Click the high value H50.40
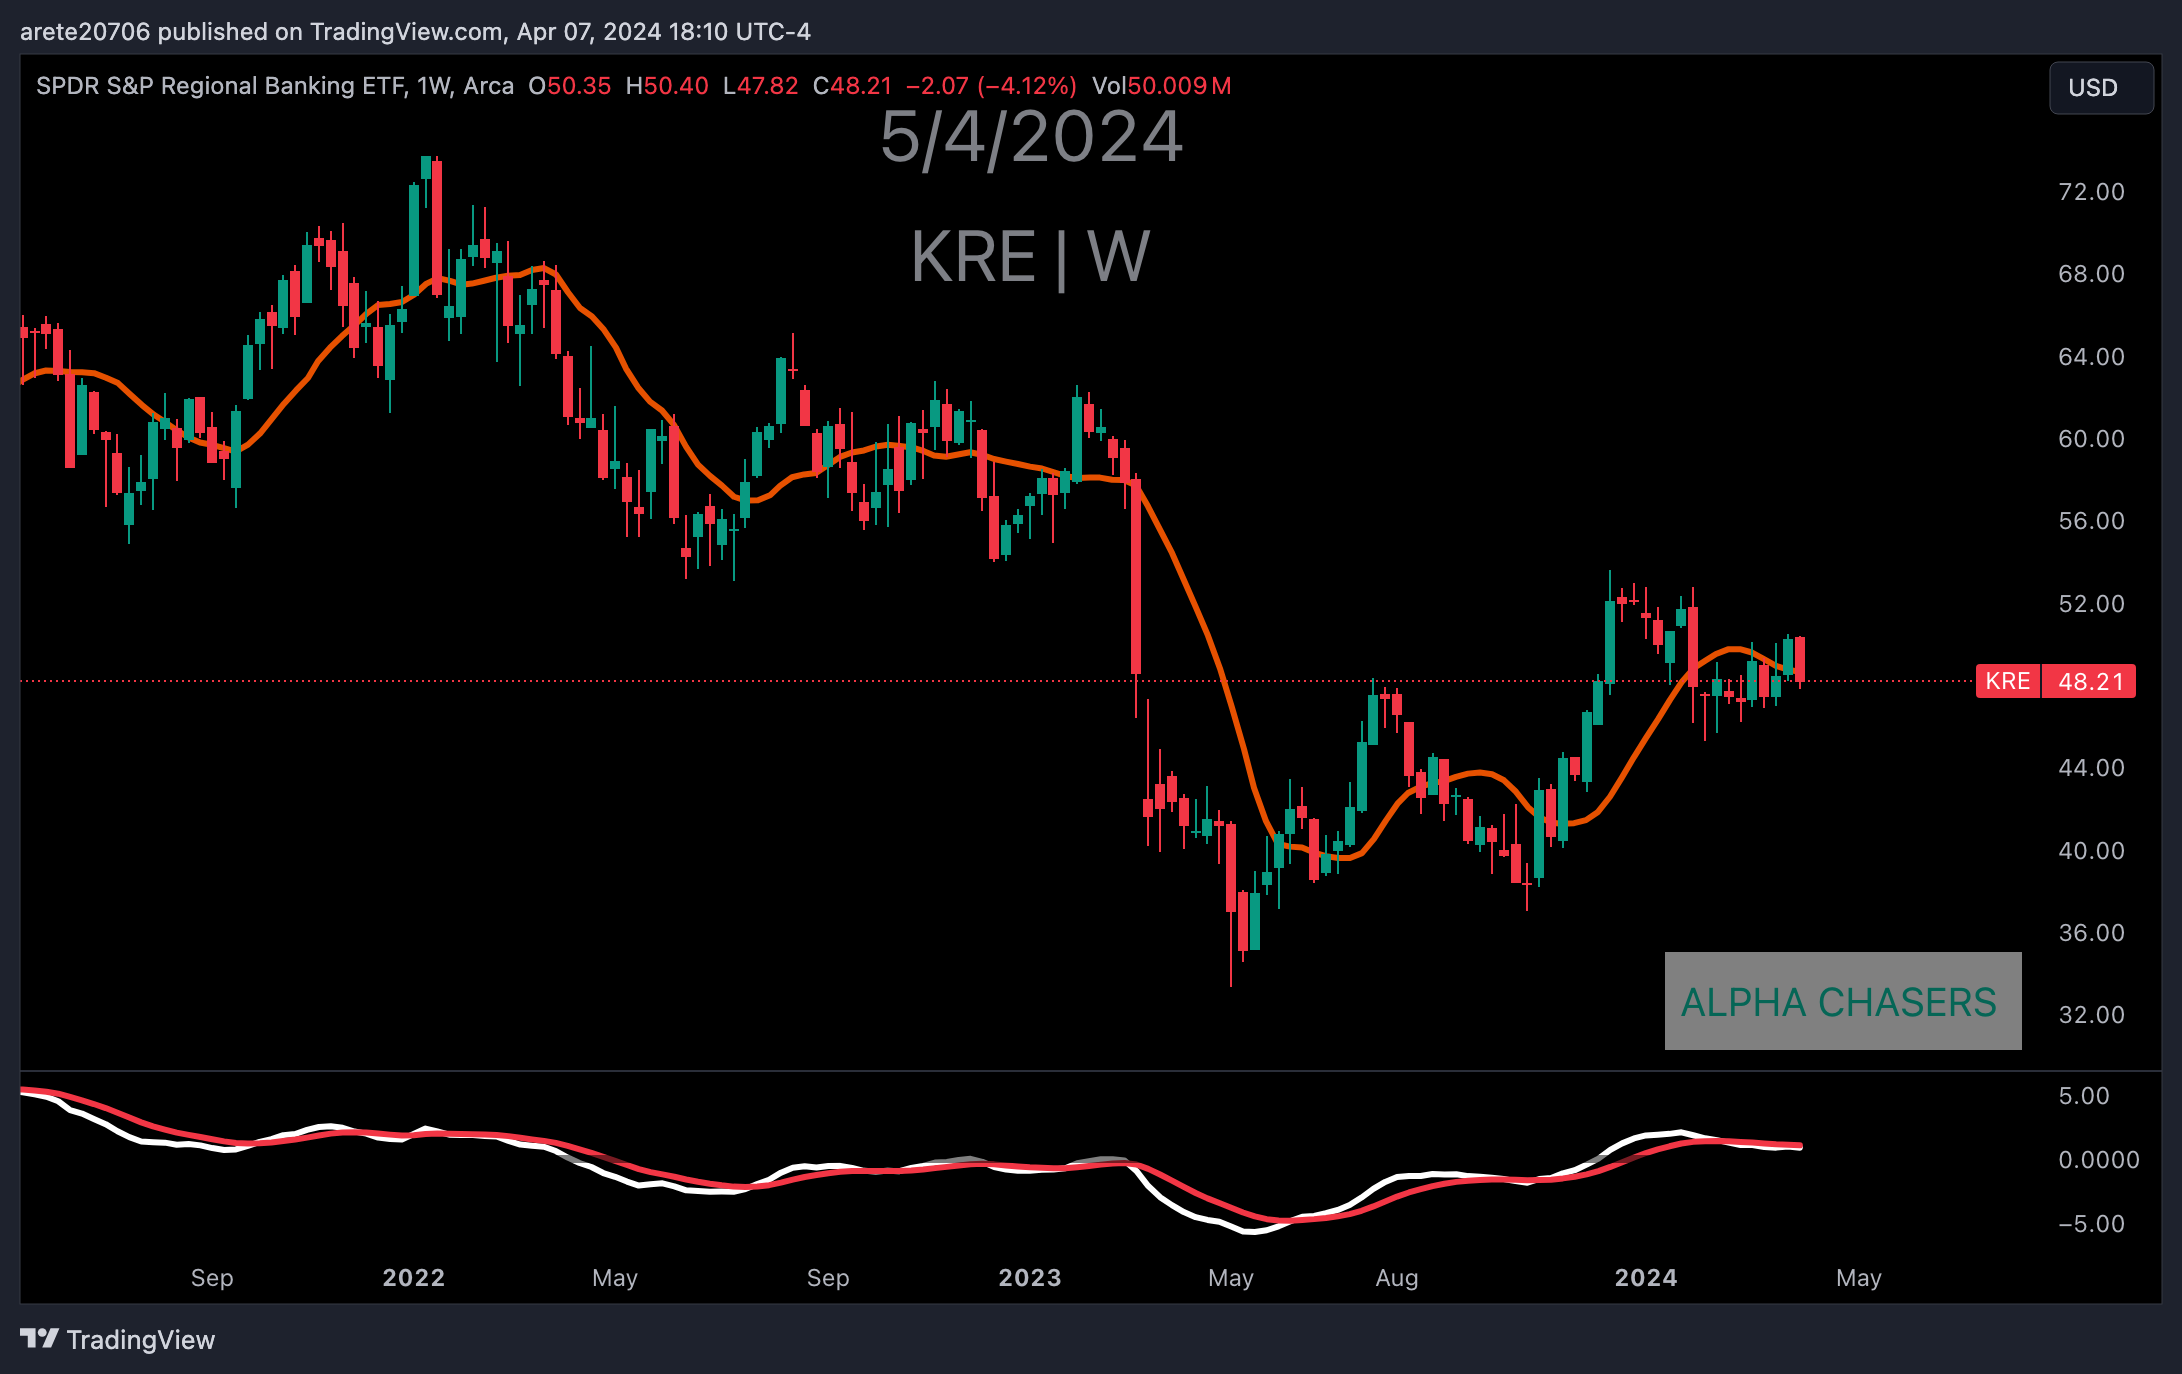The image size is (2182, 1374). click(x=667, y=86)
